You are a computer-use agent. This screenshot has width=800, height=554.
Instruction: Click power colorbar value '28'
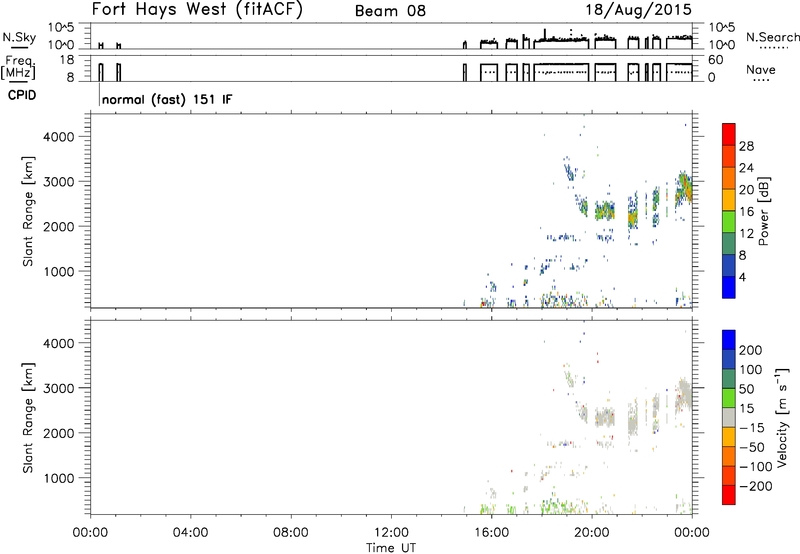pyautogui.click(x=746, y=146)
